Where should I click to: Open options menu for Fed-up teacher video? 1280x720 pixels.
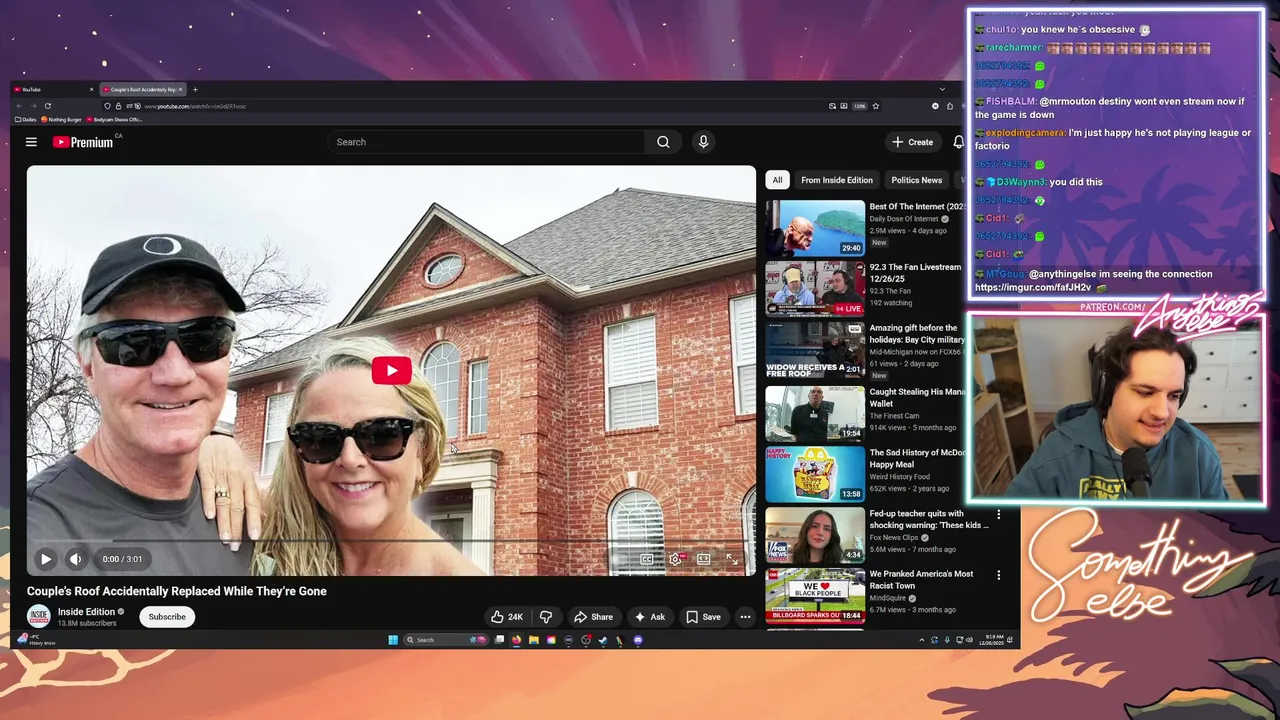(998, 515)
